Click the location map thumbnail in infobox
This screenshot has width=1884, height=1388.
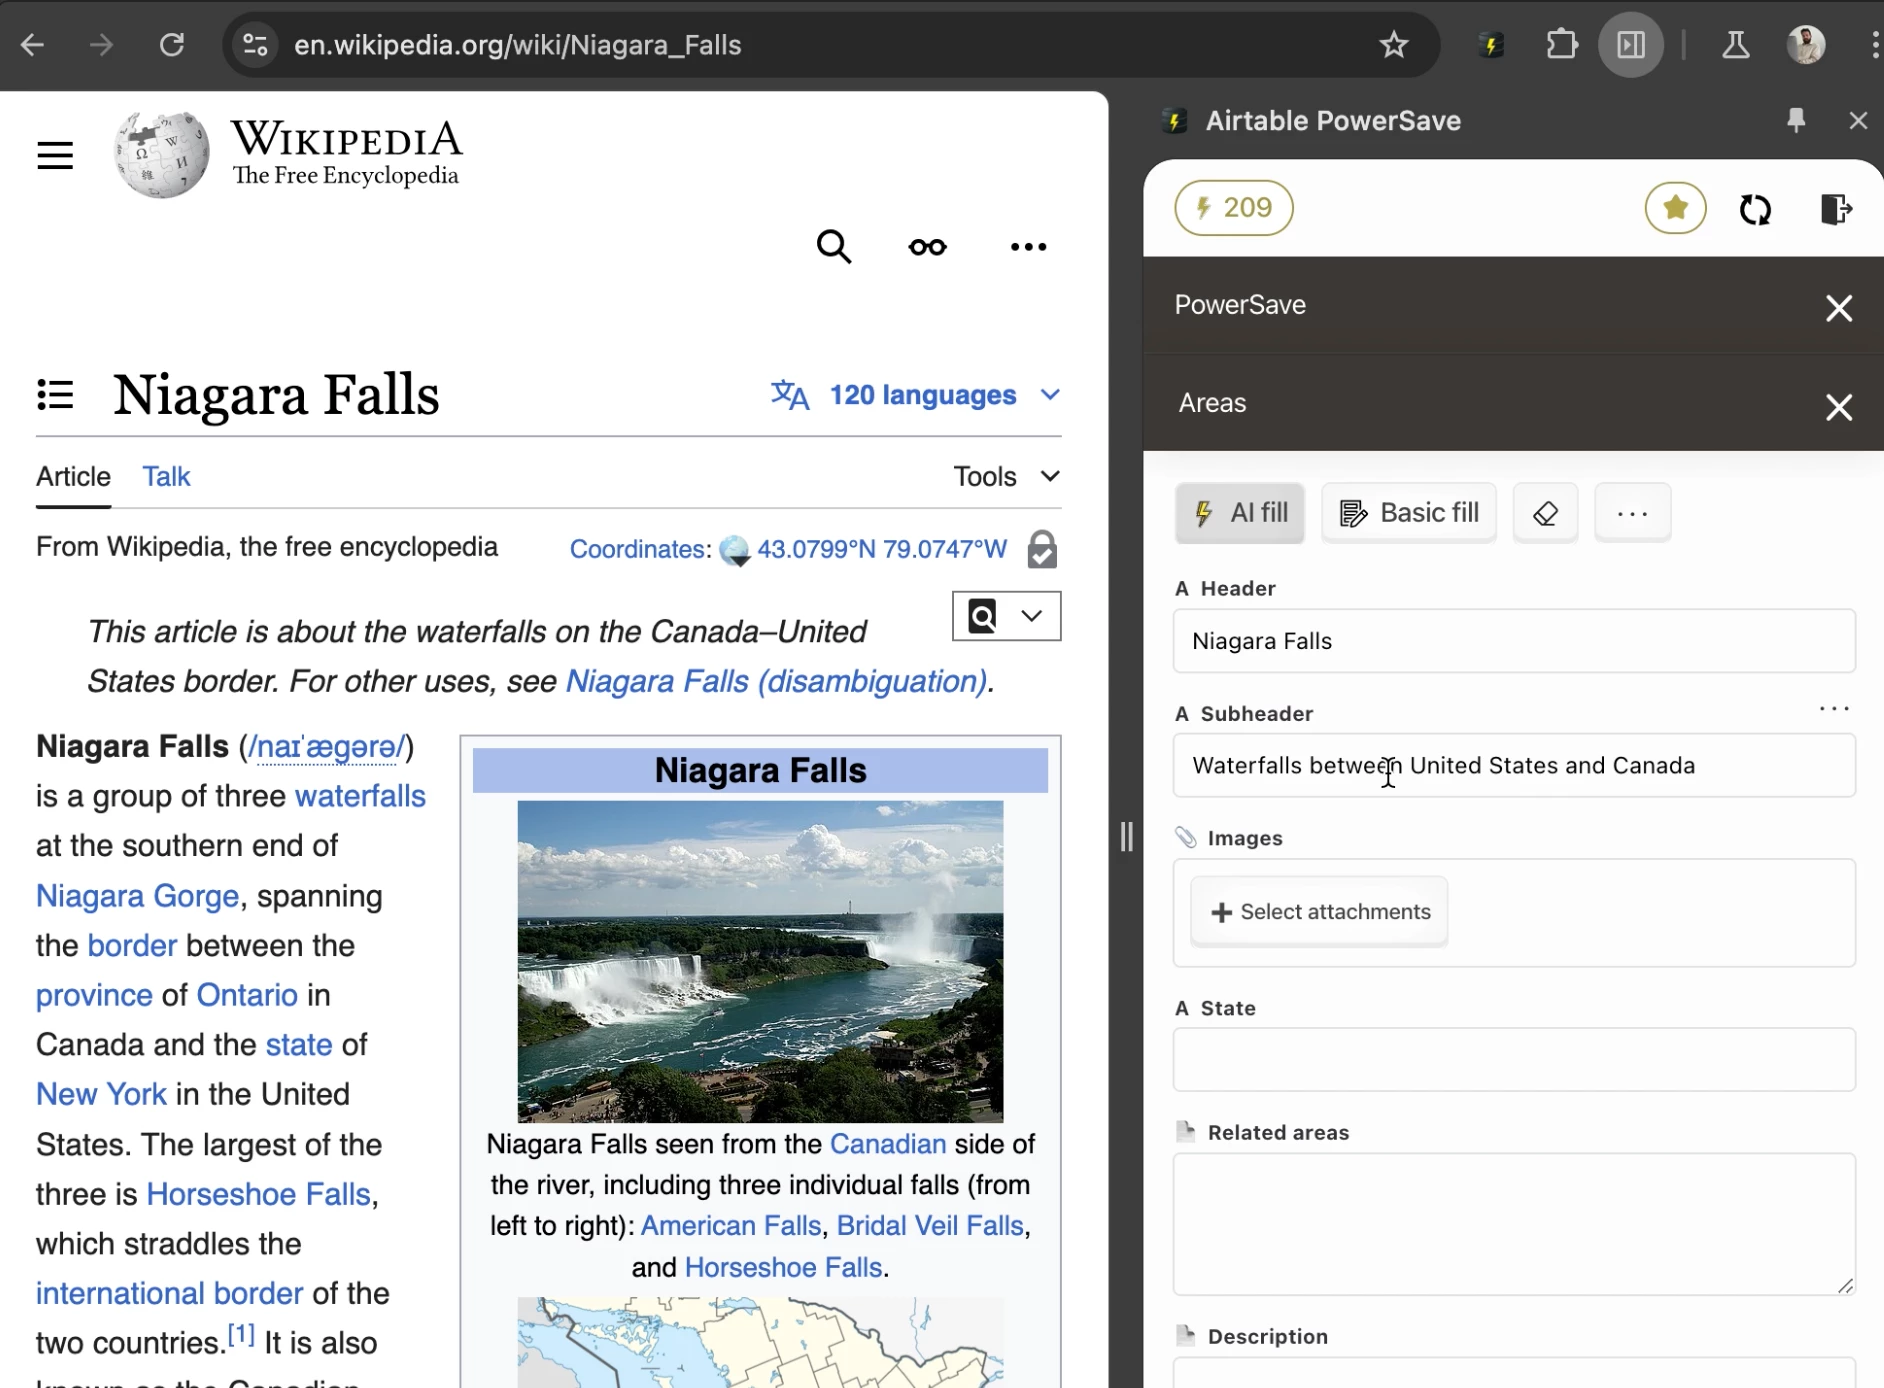[x=760, y=1342]
